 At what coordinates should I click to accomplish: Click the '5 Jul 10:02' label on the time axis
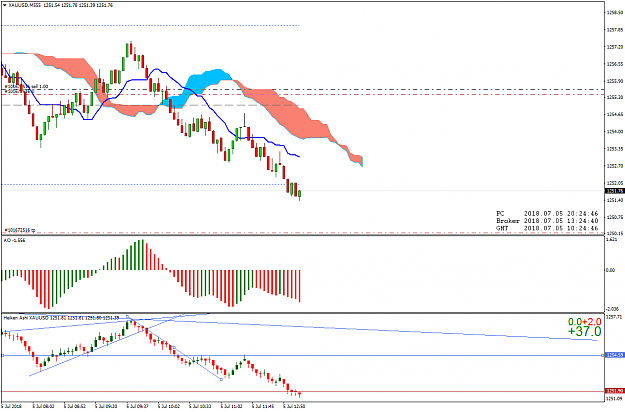[x=169, y=406]
